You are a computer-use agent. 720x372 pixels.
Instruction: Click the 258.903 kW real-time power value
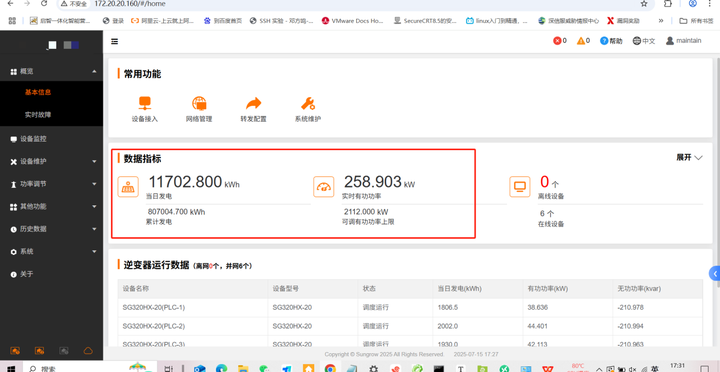(379, 182)
